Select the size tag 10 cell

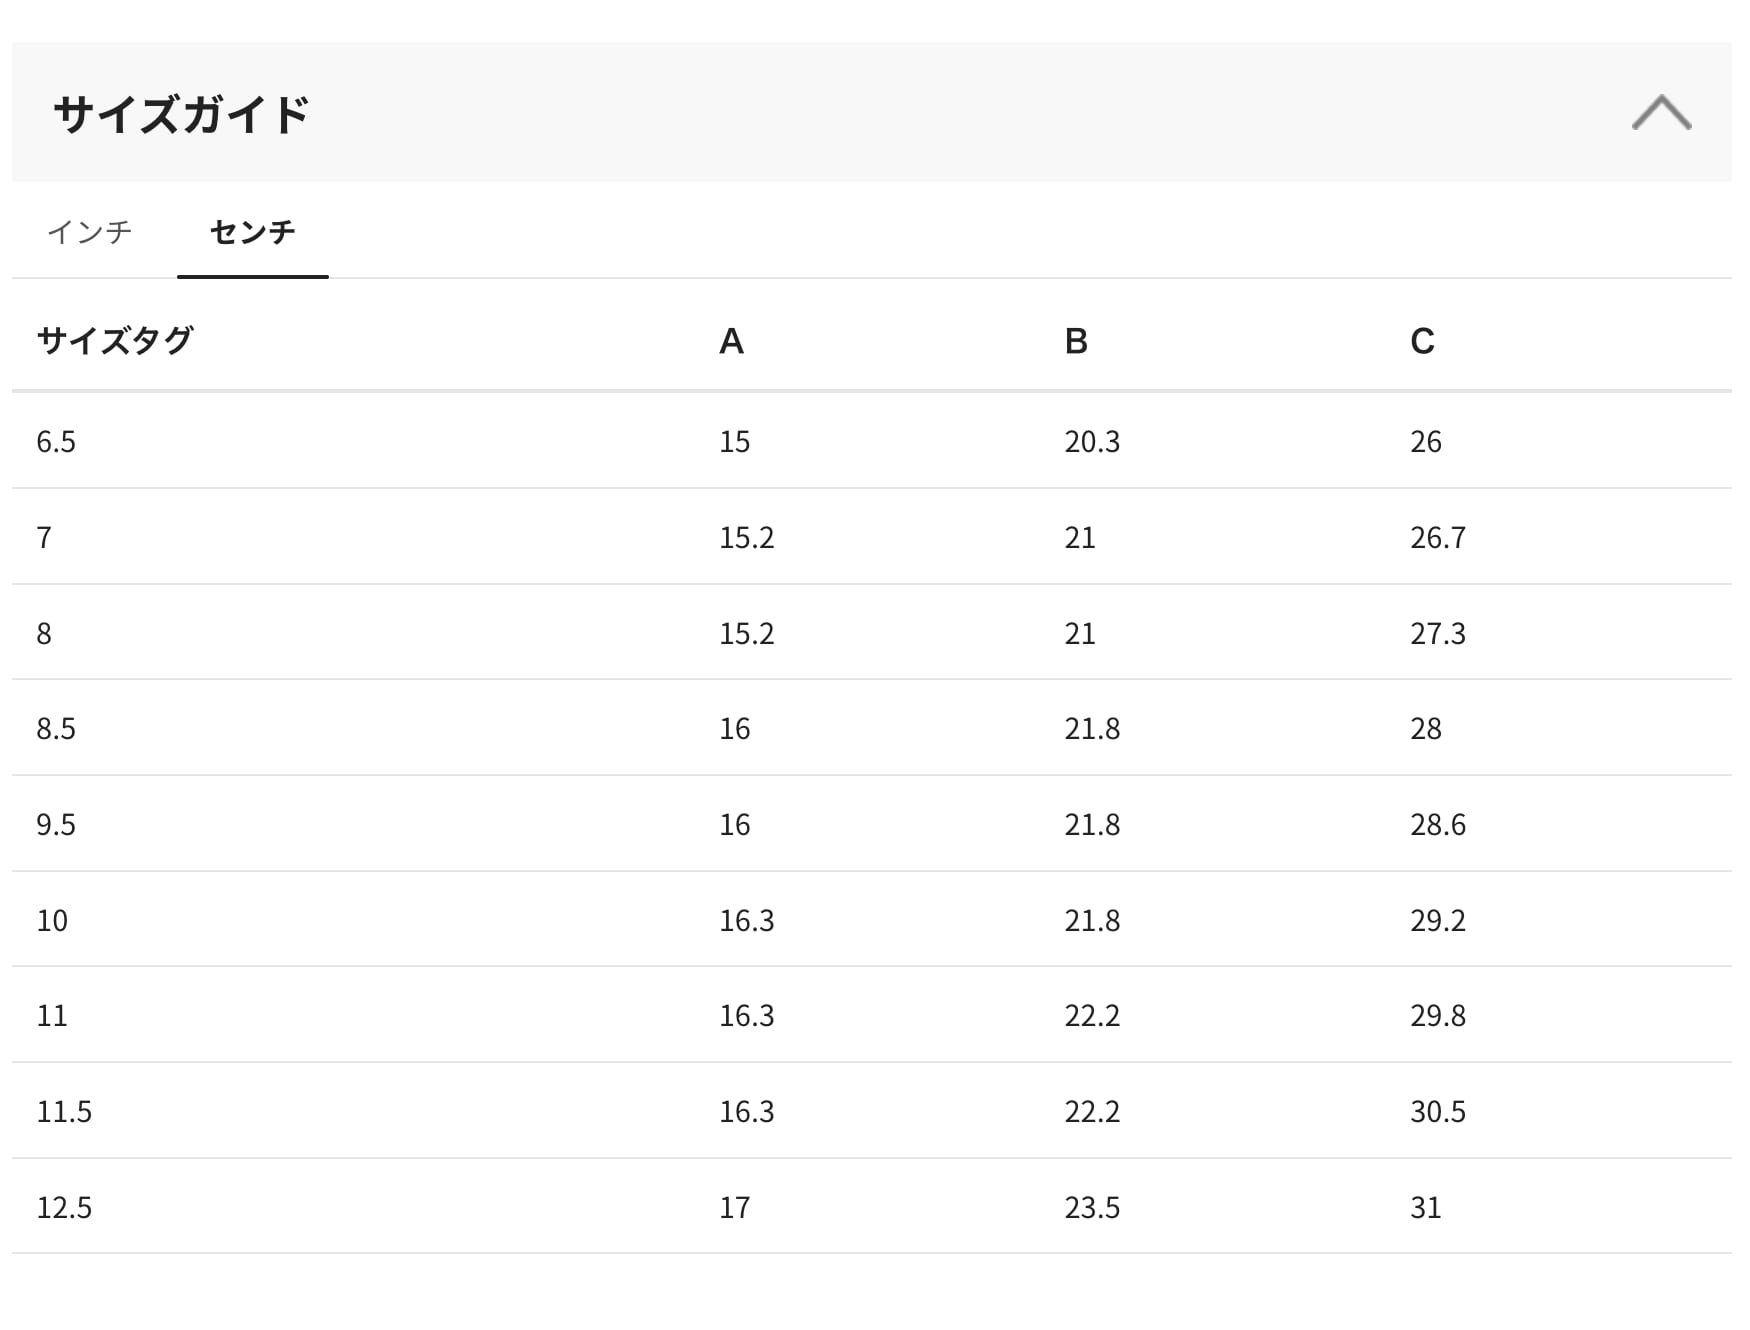click(52, 920)
